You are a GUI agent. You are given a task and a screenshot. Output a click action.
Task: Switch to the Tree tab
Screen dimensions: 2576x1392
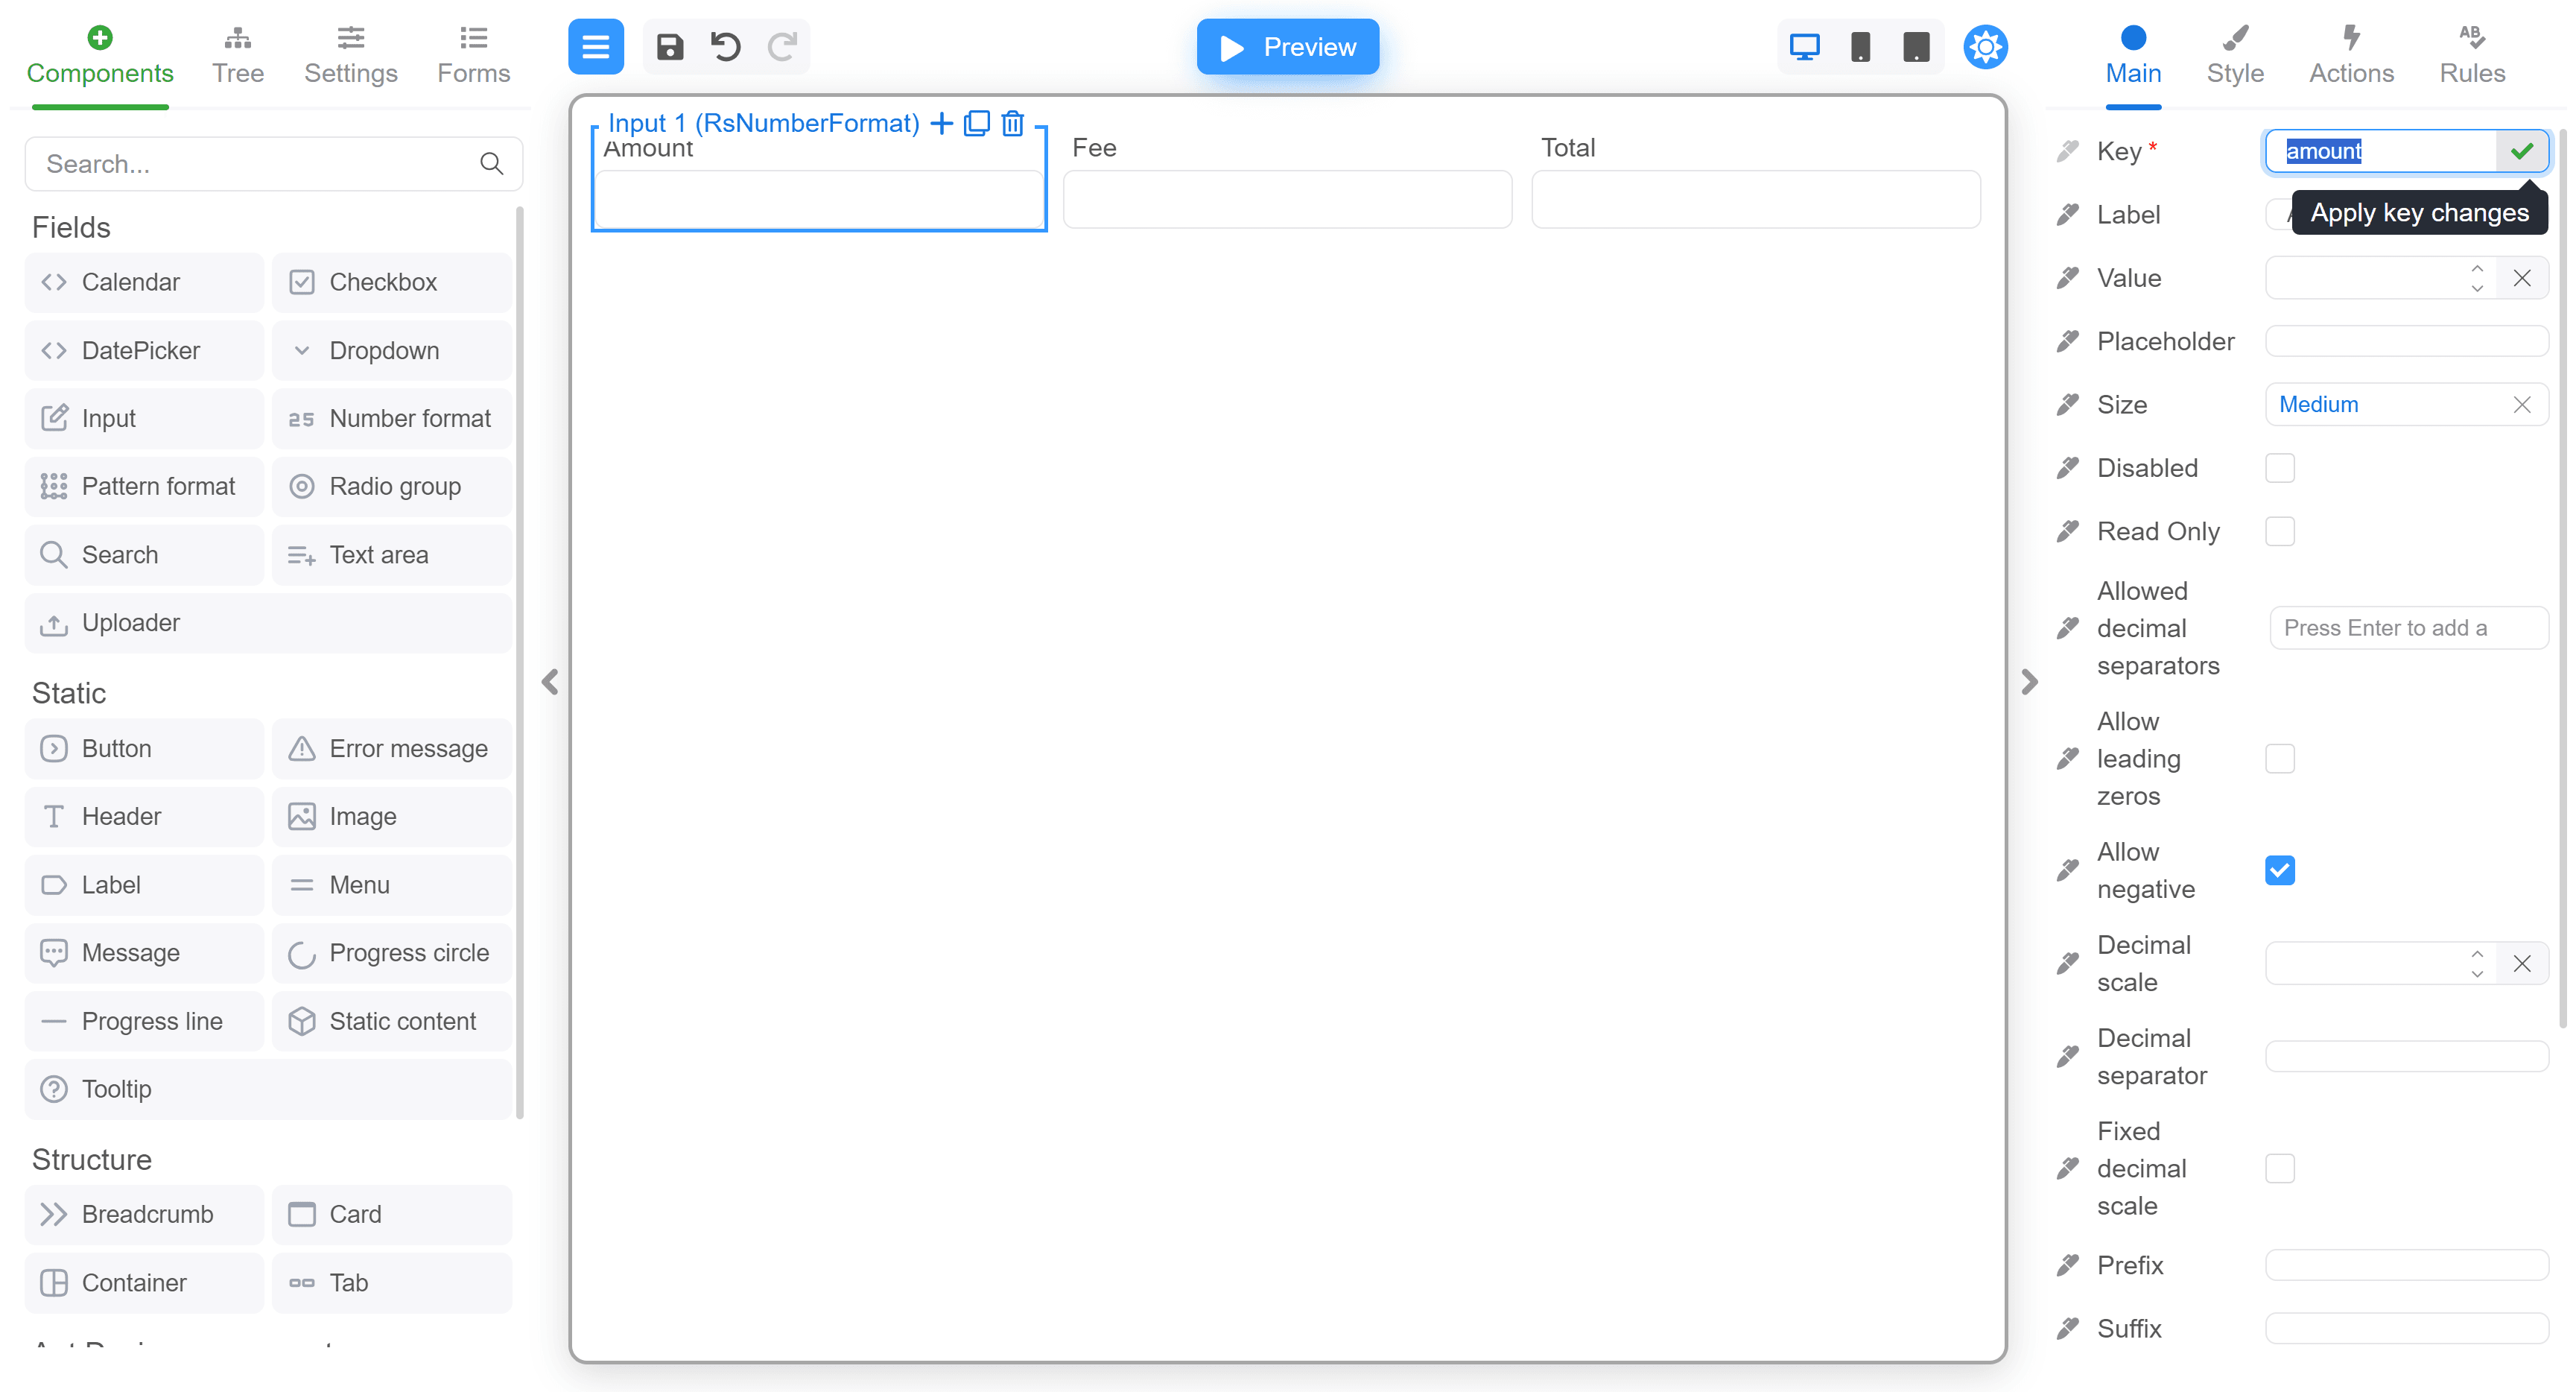238,55
